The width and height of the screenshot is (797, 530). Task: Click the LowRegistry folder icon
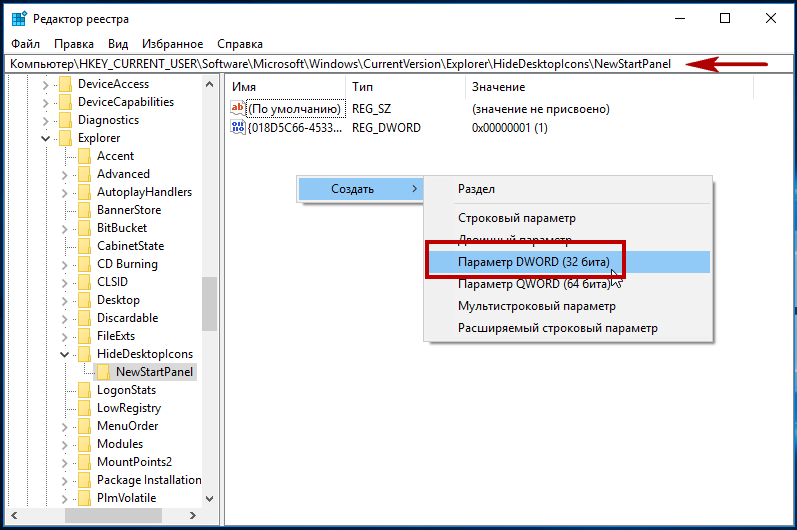[84, 408]
